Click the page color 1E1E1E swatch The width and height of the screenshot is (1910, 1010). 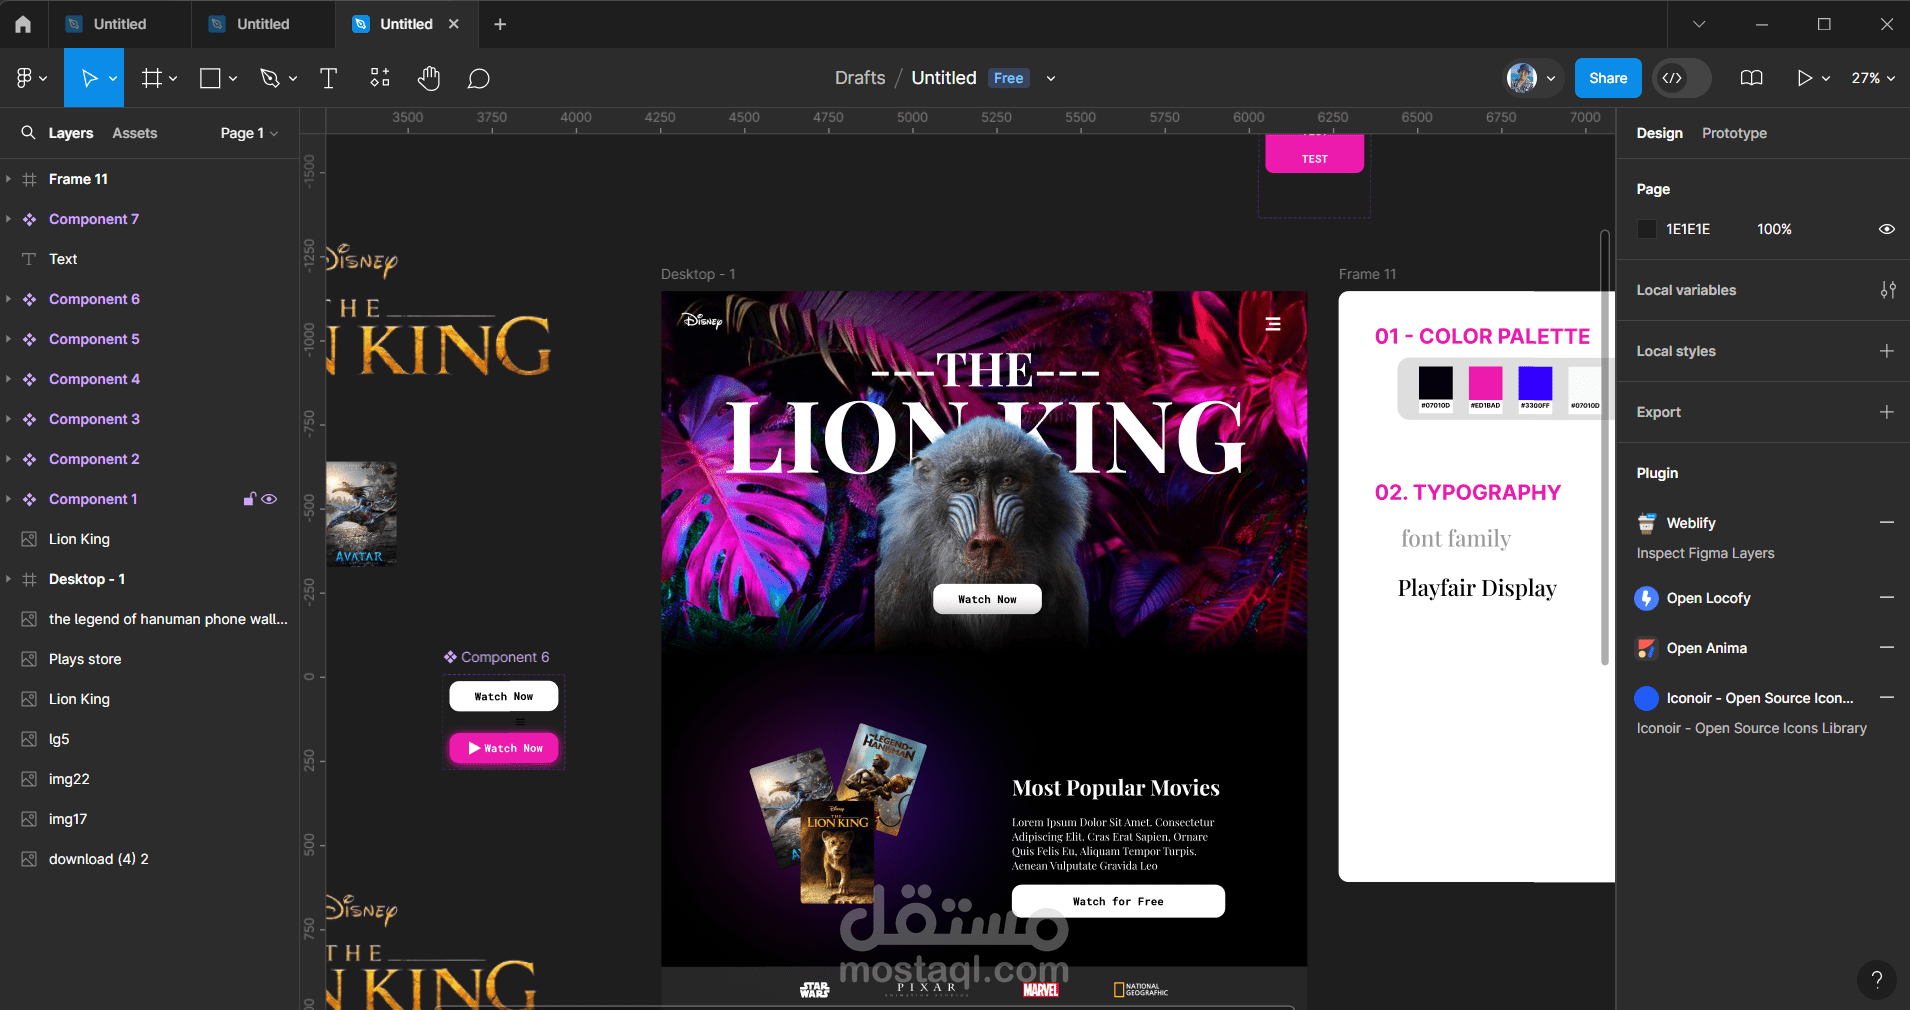[x=1646, y=229]
